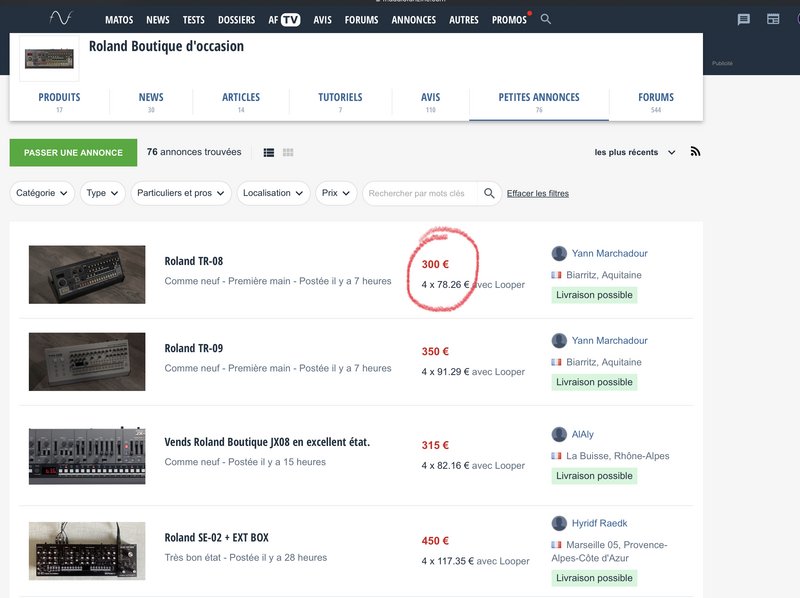Open the DOSSIERS menu

(236, 20)
